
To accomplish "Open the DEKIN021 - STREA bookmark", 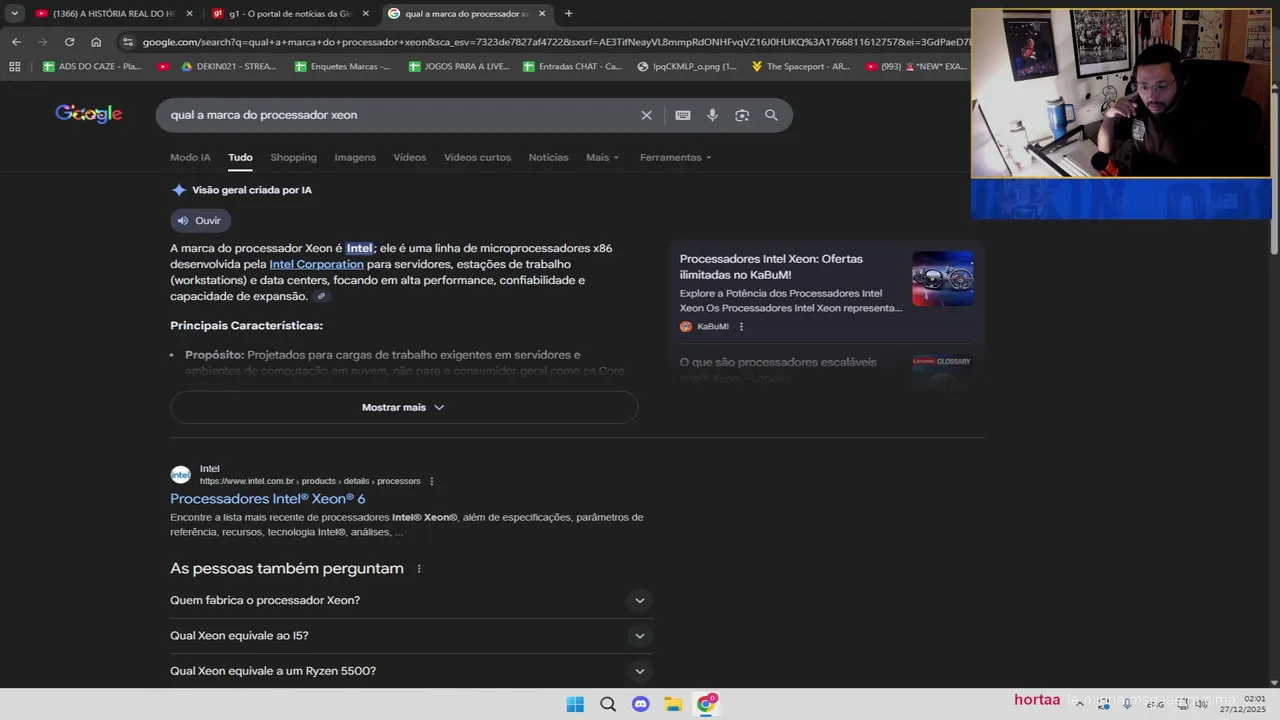I will click(x=228, y=67).
